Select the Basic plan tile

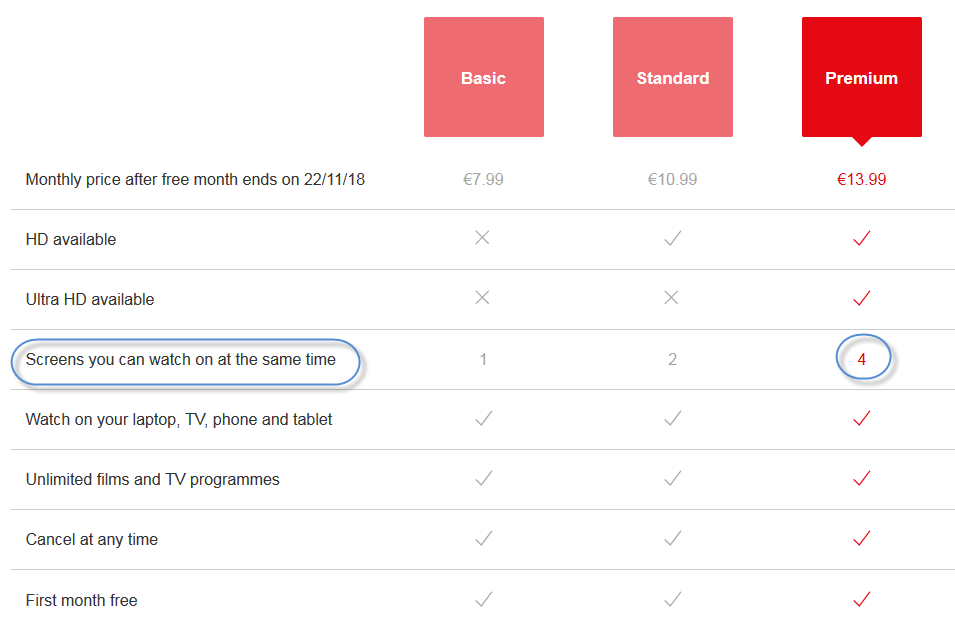tap(483, 77)
